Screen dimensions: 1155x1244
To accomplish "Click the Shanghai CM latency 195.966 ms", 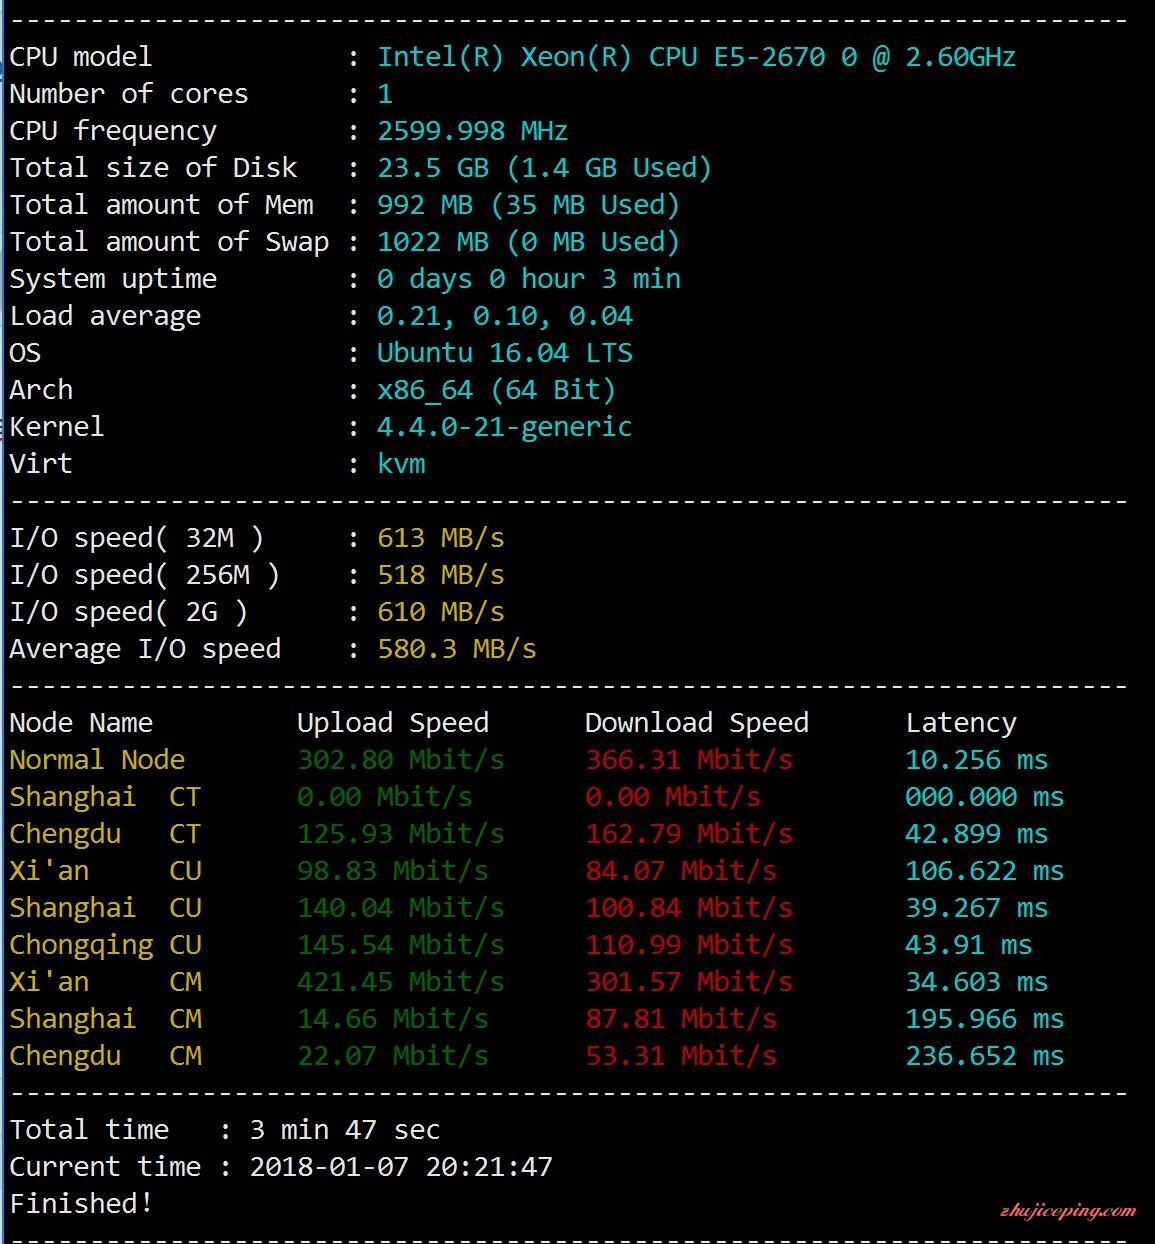I will click(985, 1019).
